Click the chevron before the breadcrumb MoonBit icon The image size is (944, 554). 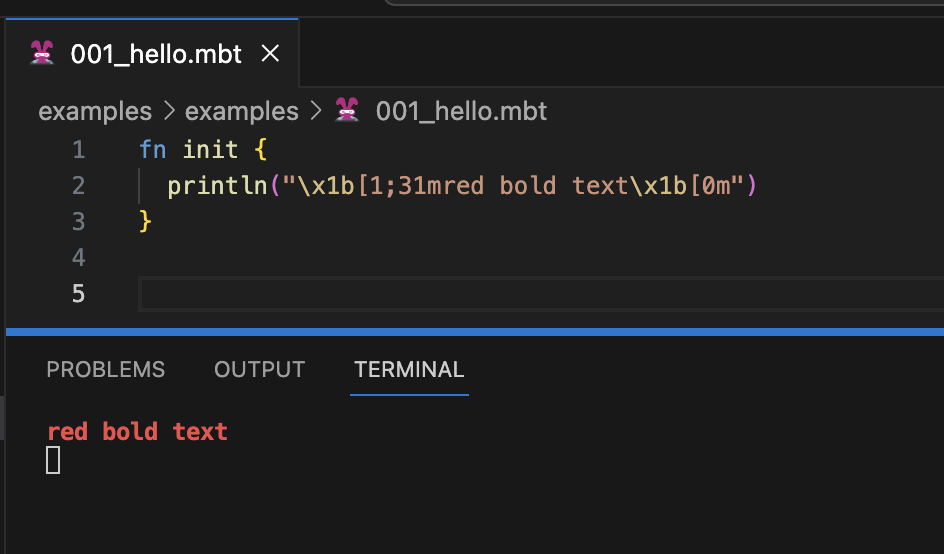[x=316, y=111]
